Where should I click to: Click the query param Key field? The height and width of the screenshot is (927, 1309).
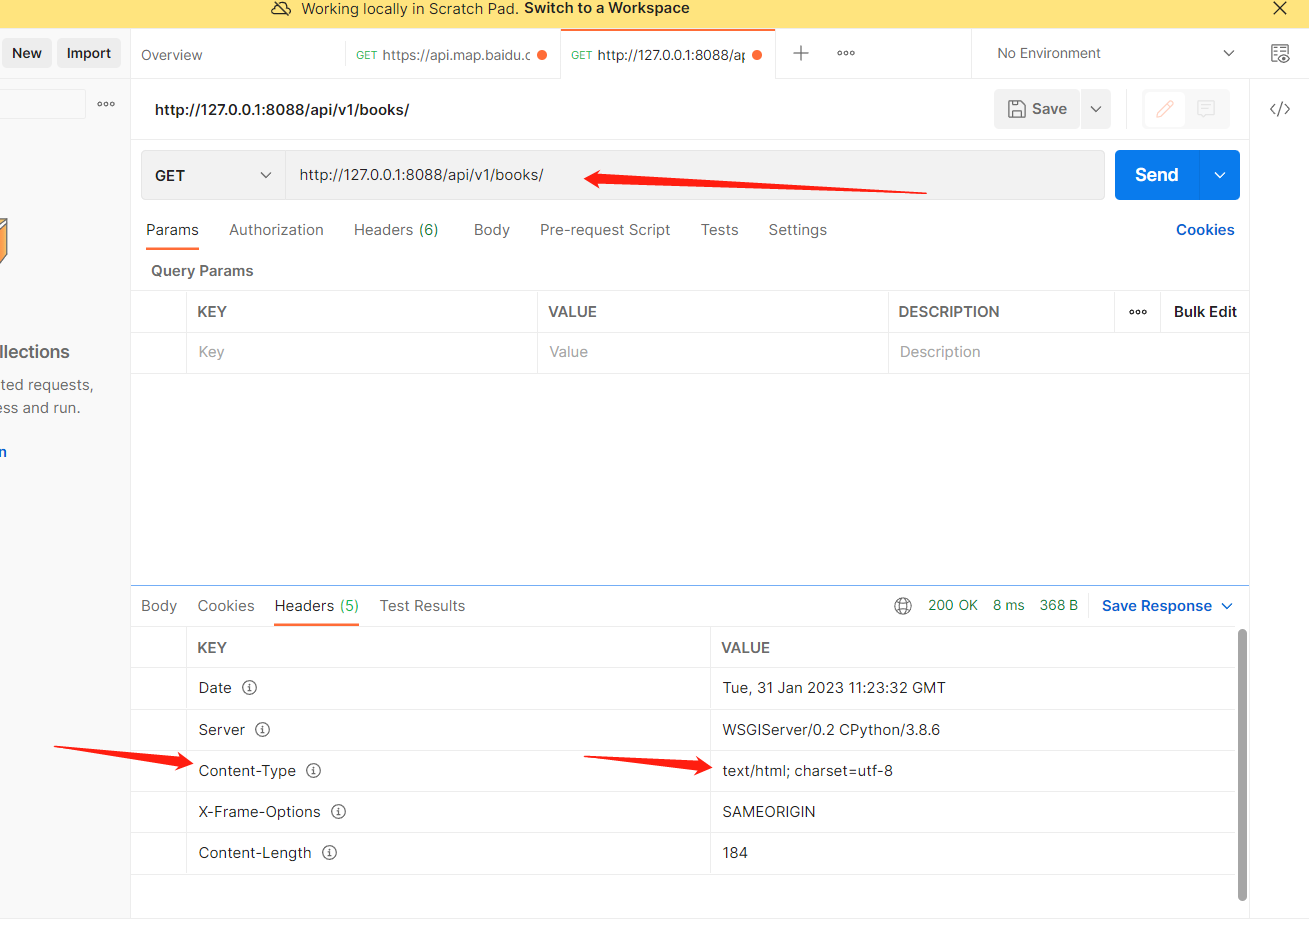coord(362,352)
